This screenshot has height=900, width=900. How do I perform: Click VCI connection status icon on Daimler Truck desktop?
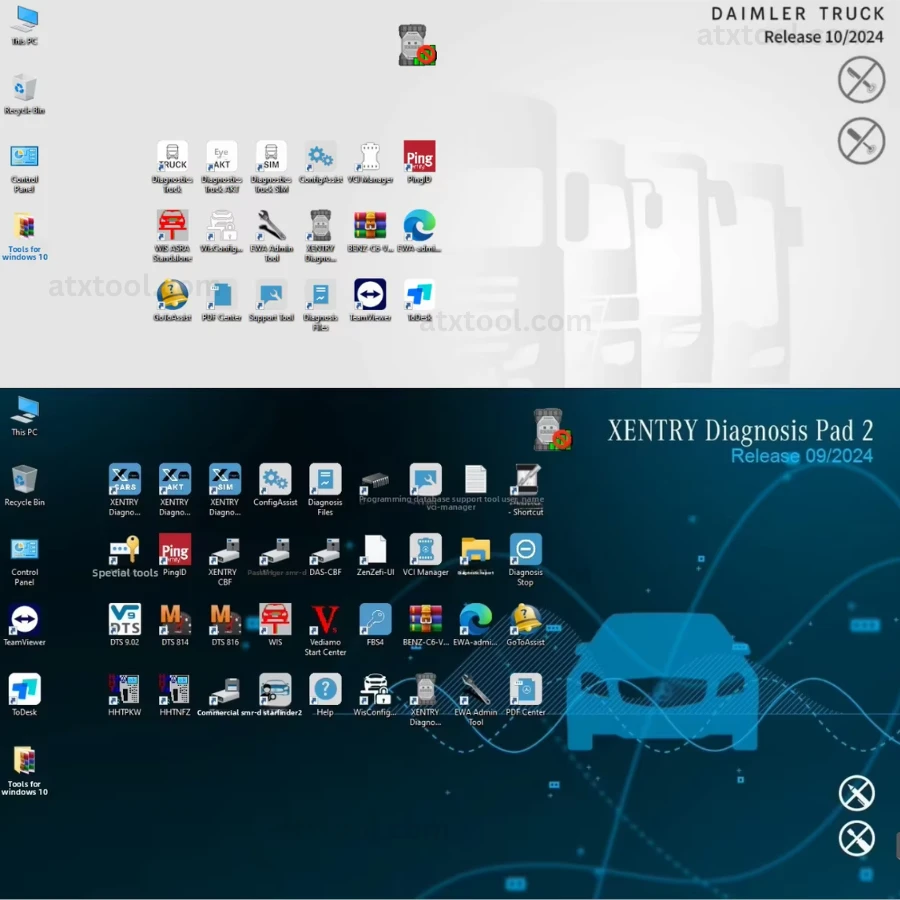pyautogui.click(x=417, y=45)
